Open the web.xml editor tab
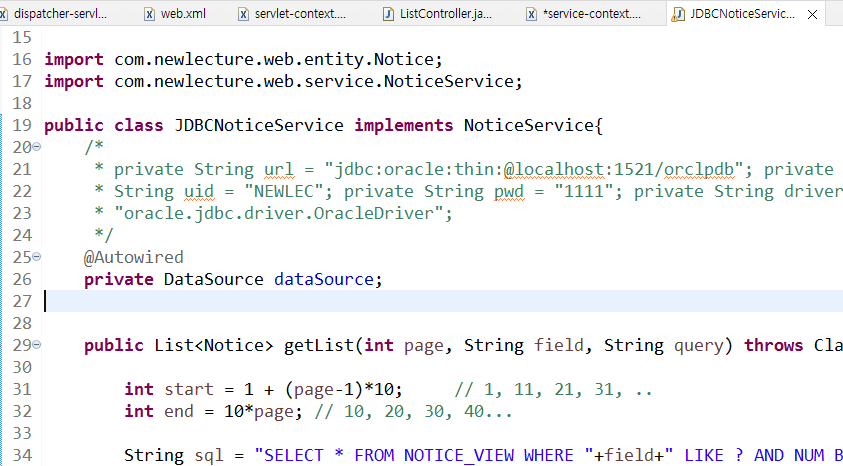The image size is (843, 466). pos(183,14)
